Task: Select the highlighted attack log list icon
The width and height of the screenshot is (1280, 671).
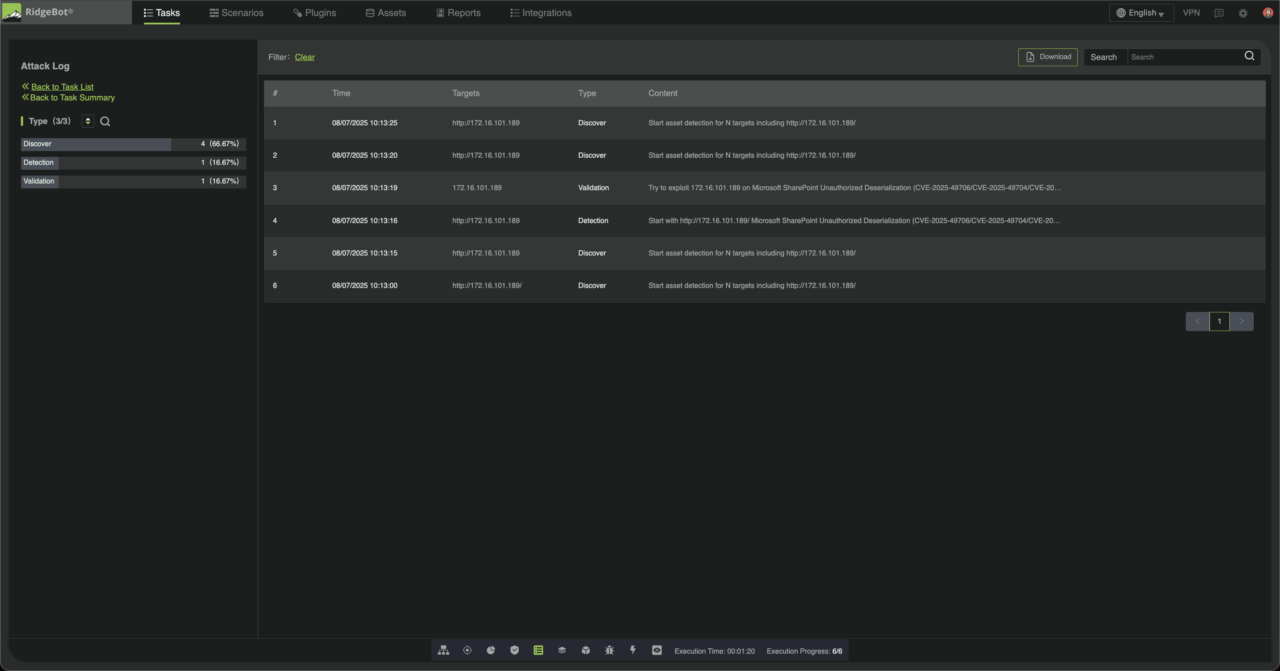Action: [x=538, y=650]
